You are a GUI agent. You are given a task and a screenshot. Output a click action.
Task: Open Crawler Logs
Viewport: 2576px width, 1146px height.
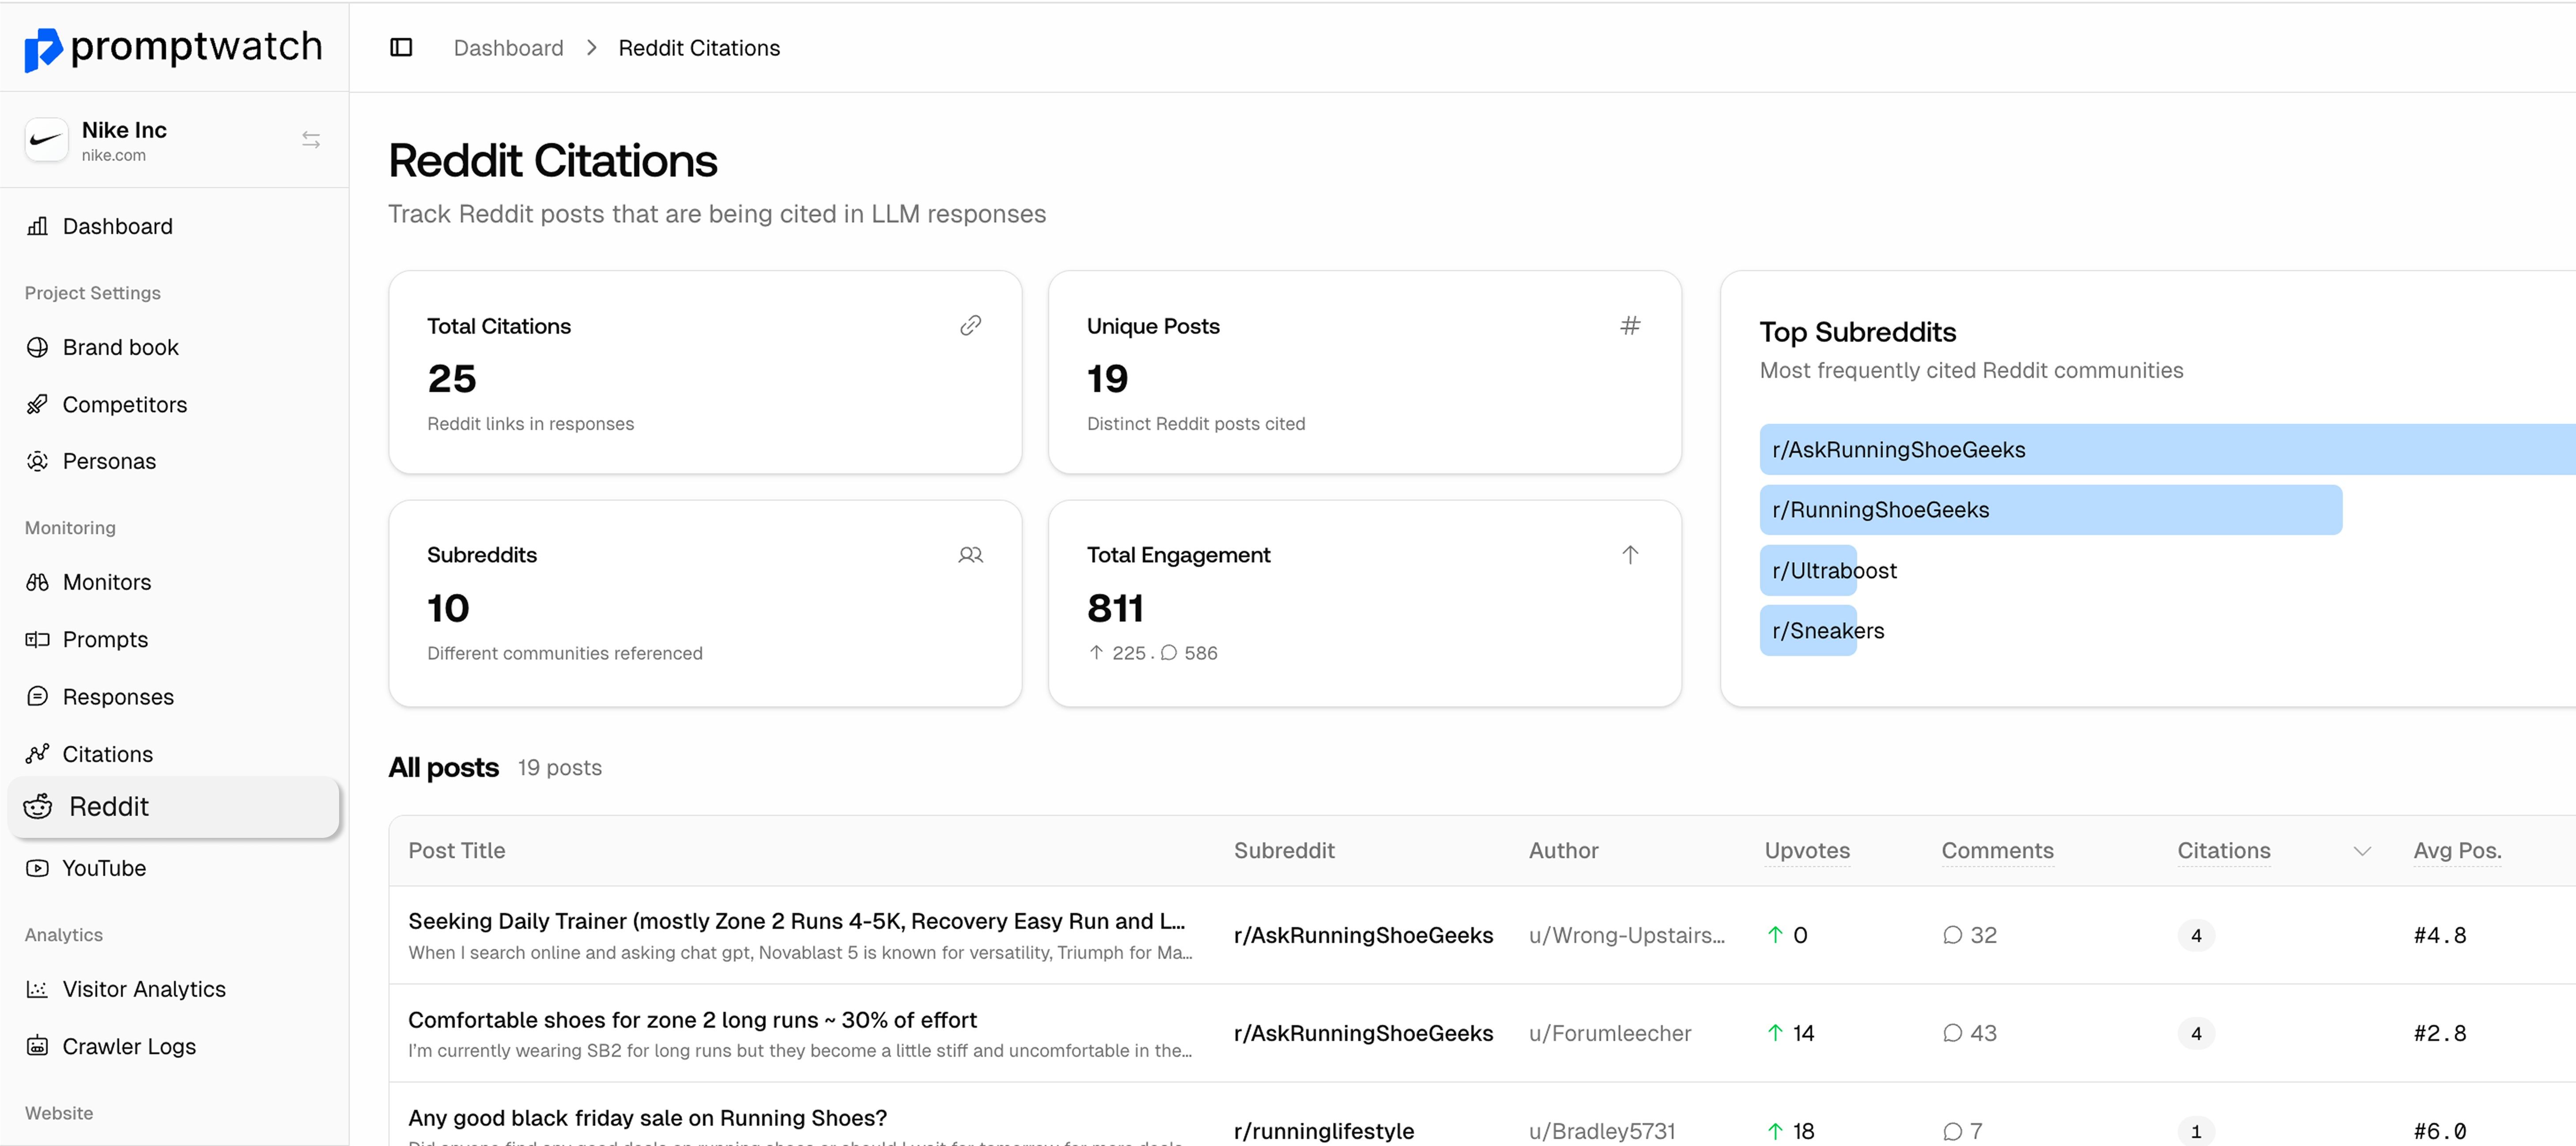pos(129,1046)
